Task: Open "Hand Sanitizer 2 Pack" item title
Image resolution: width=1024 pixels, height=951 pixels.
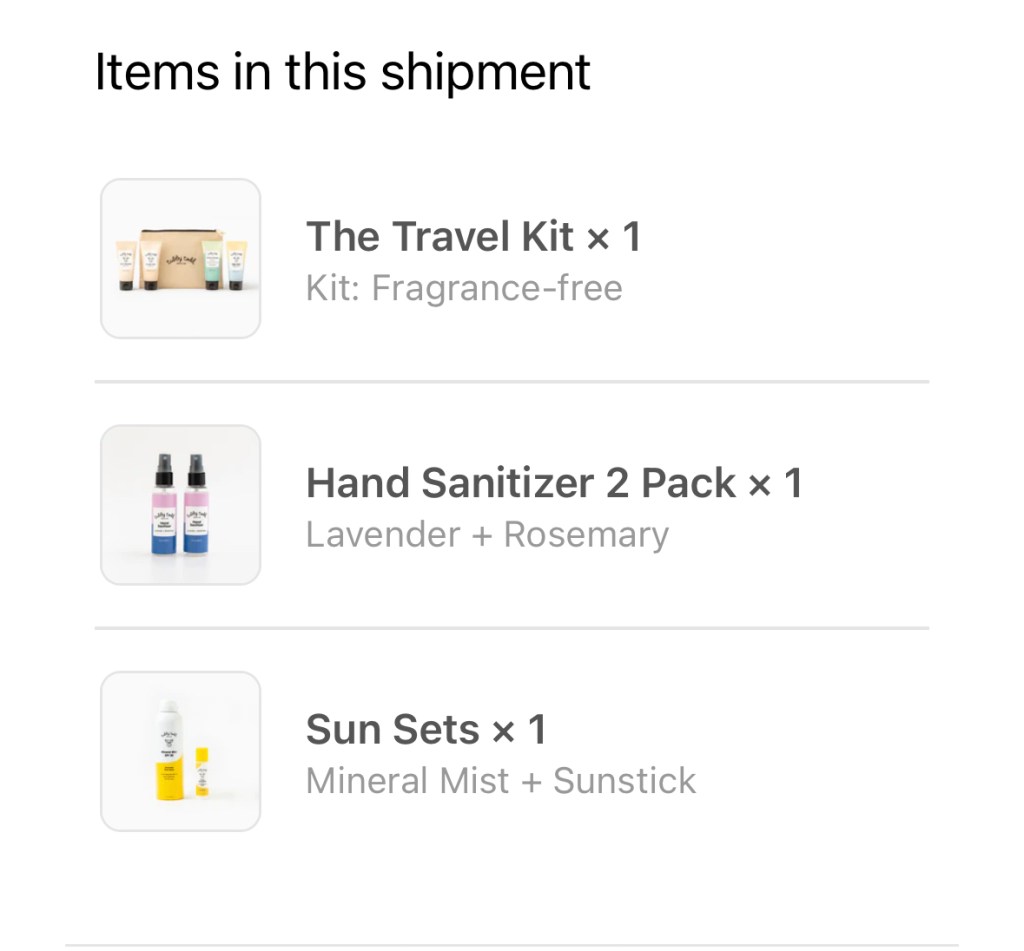Action: (x=521, y=484)
